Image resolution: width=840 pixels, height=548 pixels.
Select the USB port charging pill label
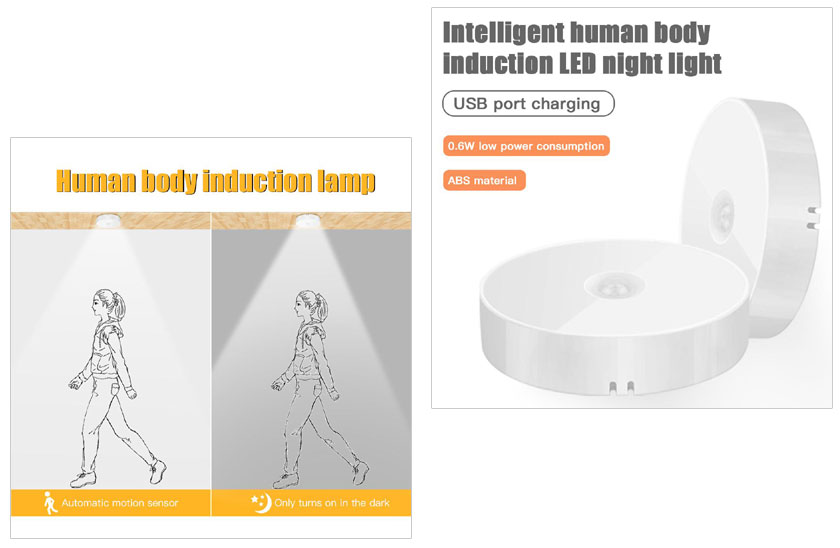coord(528,103)
